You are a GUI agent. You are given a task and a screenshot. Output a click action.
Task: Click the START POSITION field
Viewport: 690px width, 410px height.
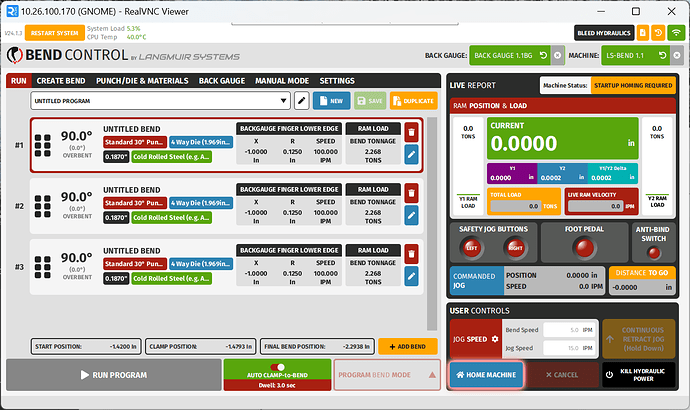[x=86, y=347]
